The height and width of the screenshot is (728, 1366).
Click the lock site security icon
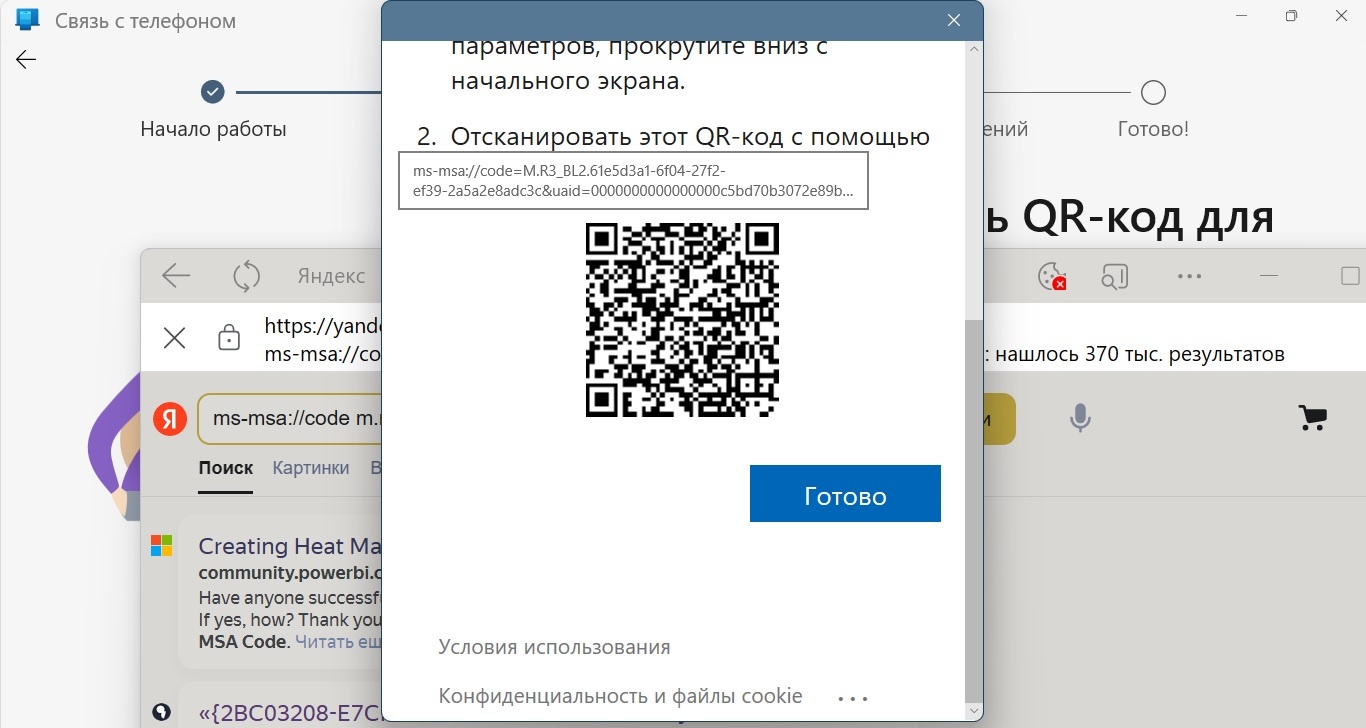point(229,338)
